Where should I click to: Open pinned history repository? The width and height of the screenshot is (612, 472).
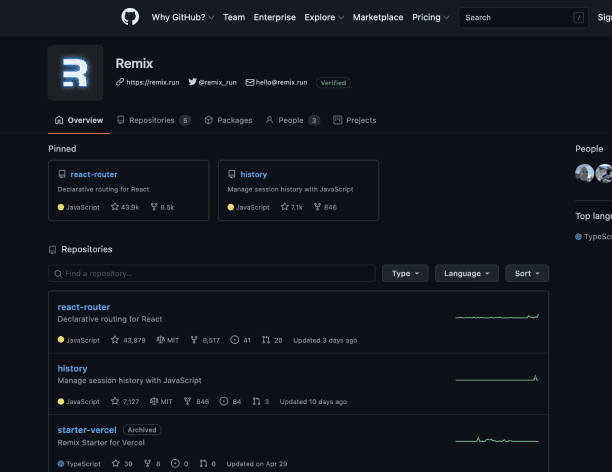coord(254,175)
